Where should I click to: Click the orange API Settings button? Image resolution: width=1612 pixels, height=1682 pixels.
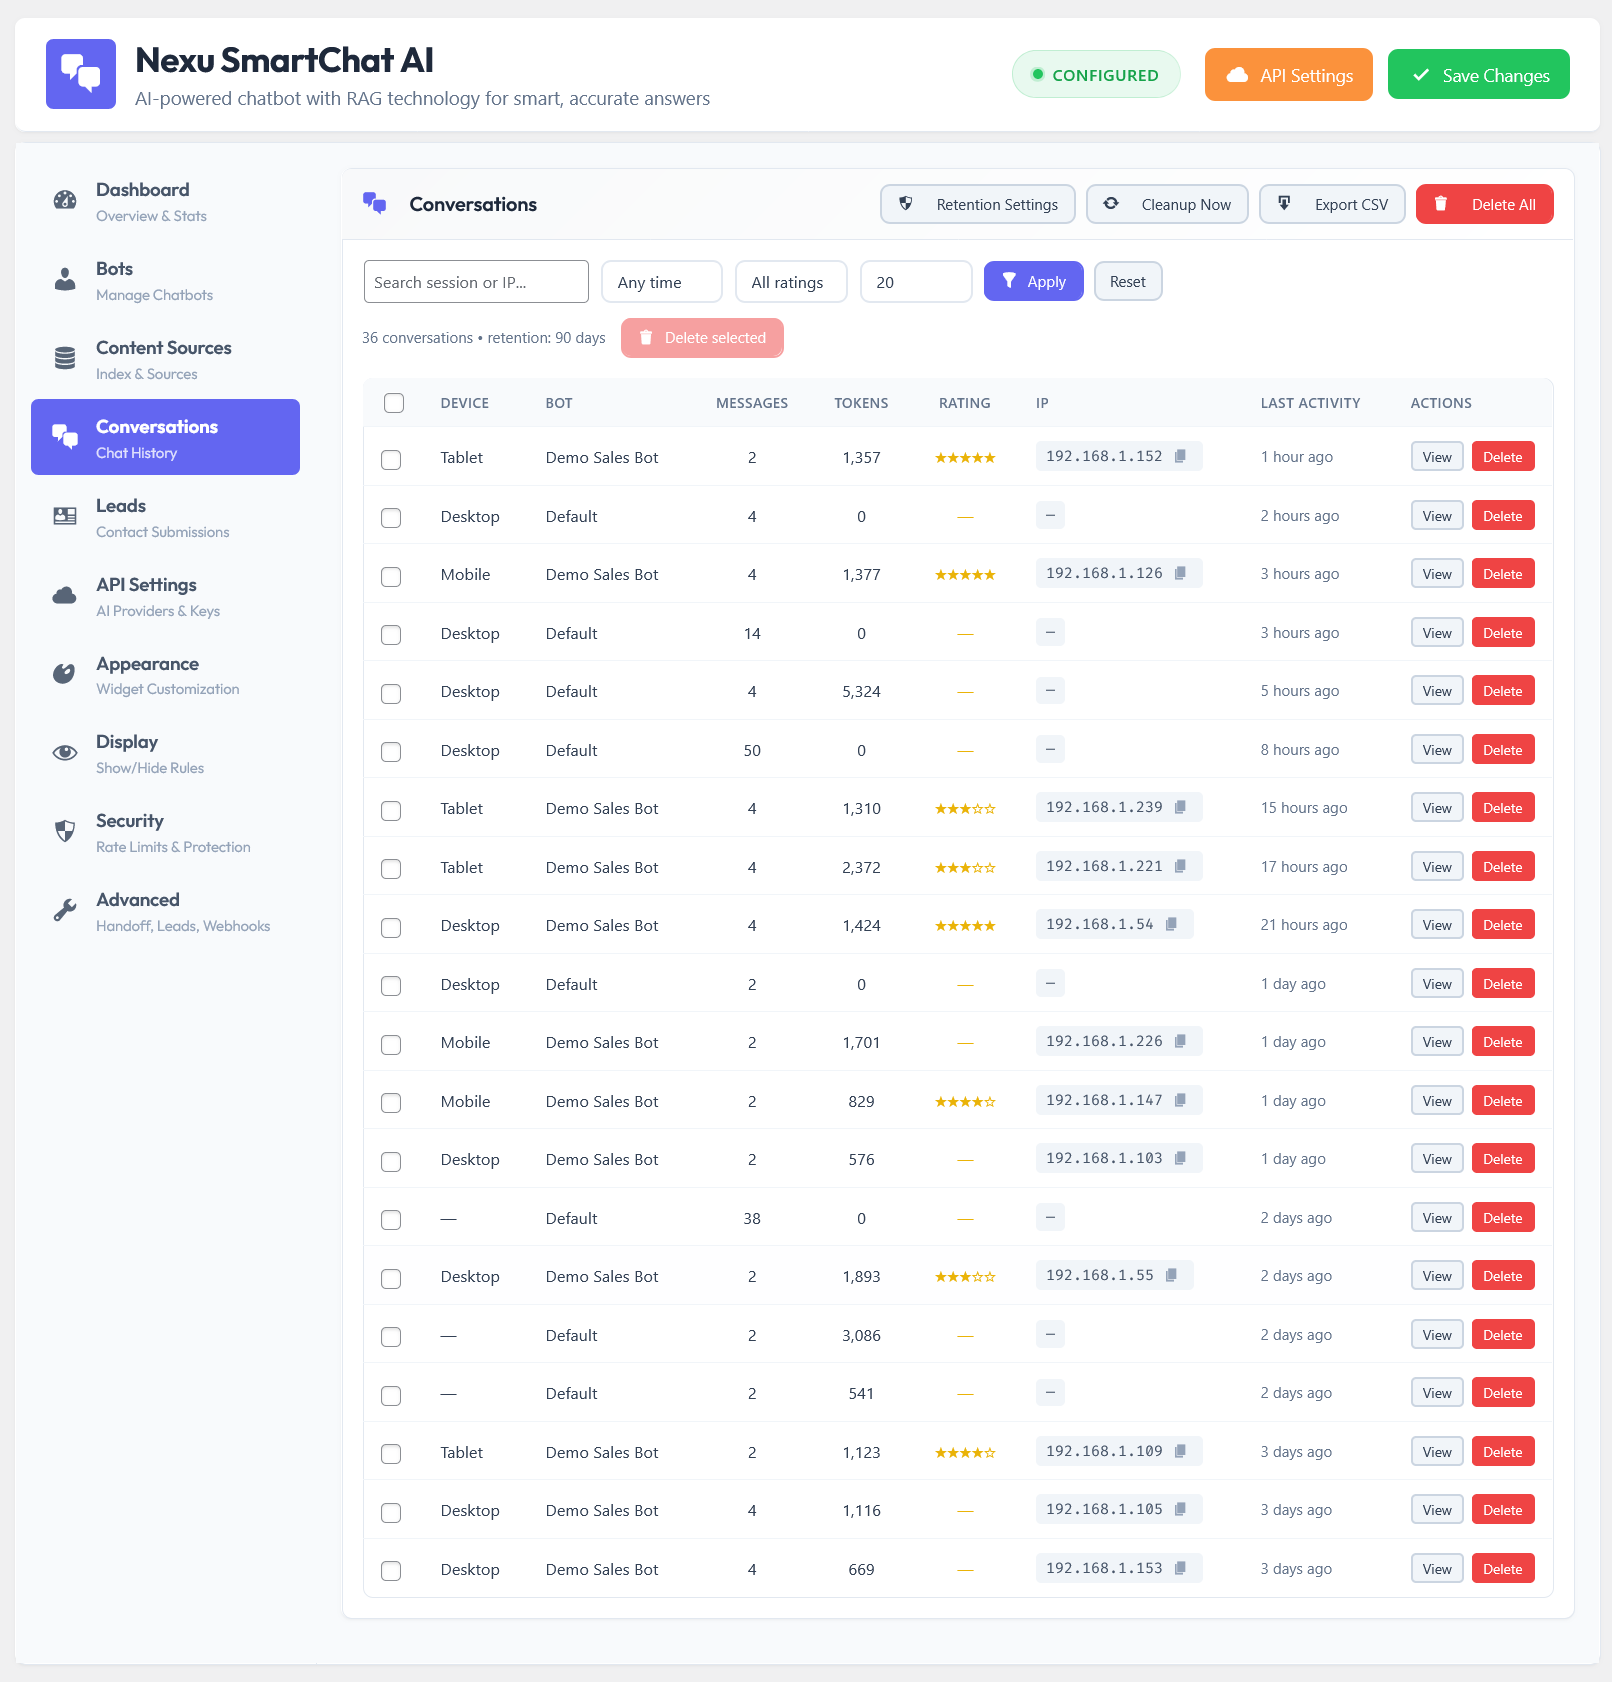(x=1289, y=75)
